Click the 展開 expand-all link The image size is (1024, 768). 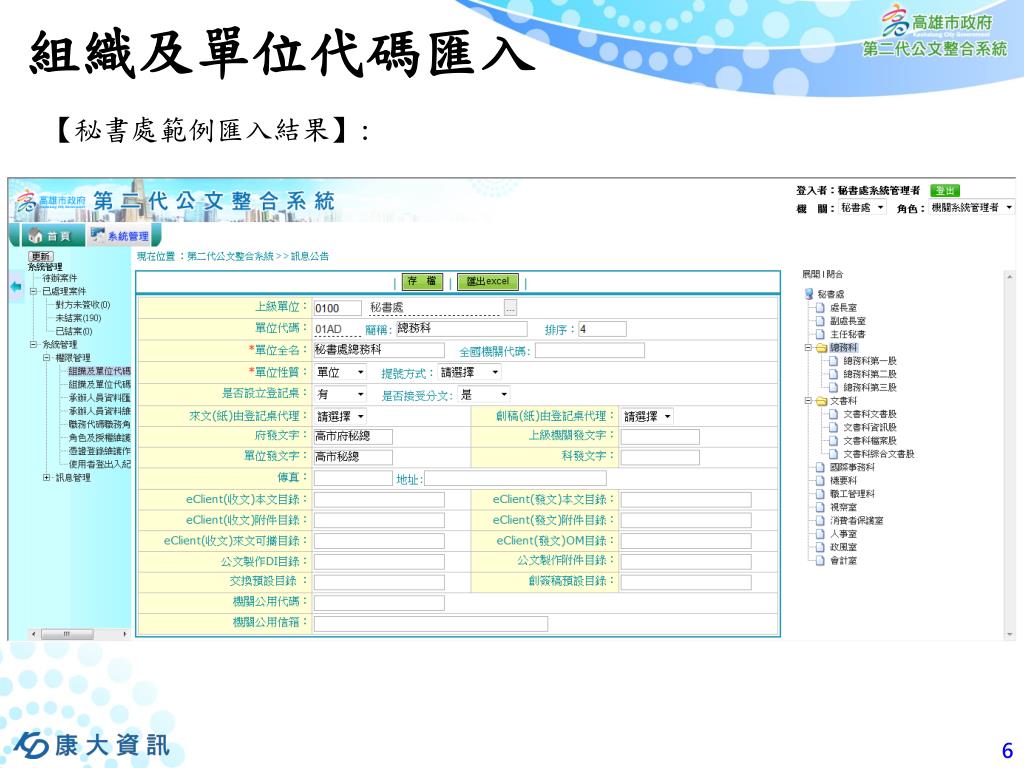click(x=810, y=274)
